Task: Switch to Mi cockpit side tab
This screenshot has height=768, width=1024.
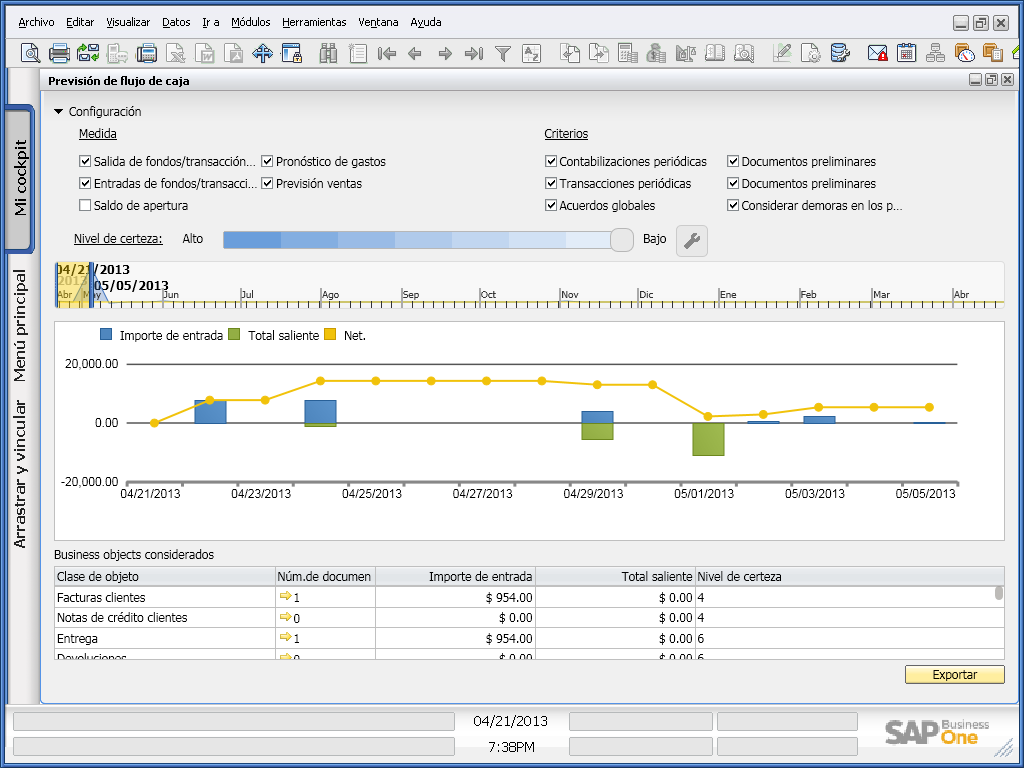Action: tap(20, 178)
